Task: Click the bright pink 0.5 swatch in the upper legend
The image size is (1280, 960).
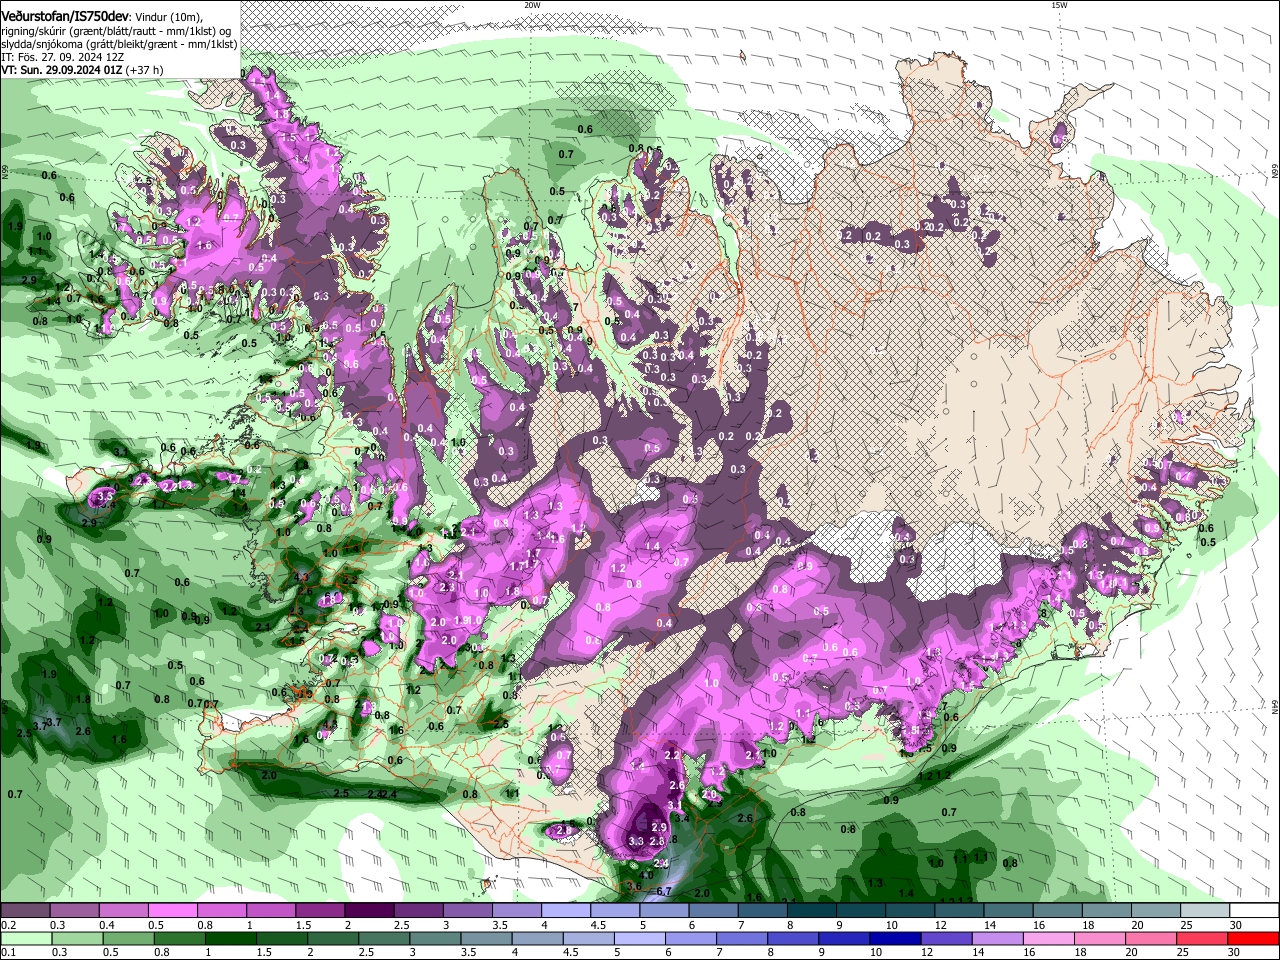Action: (x=172, y=911)
